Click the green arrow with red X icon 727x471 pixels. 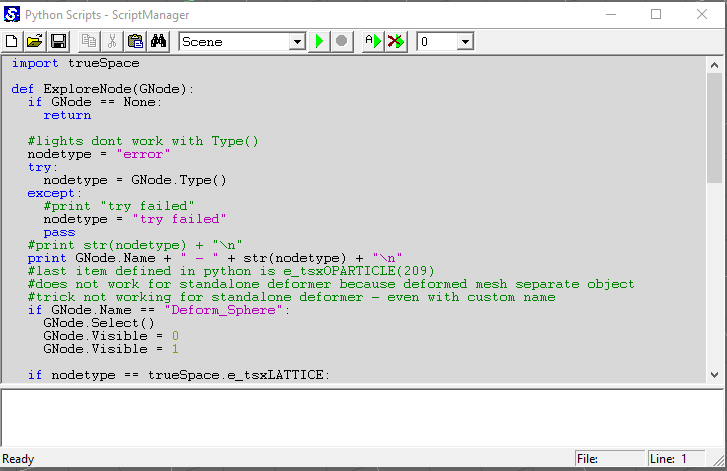396,42
